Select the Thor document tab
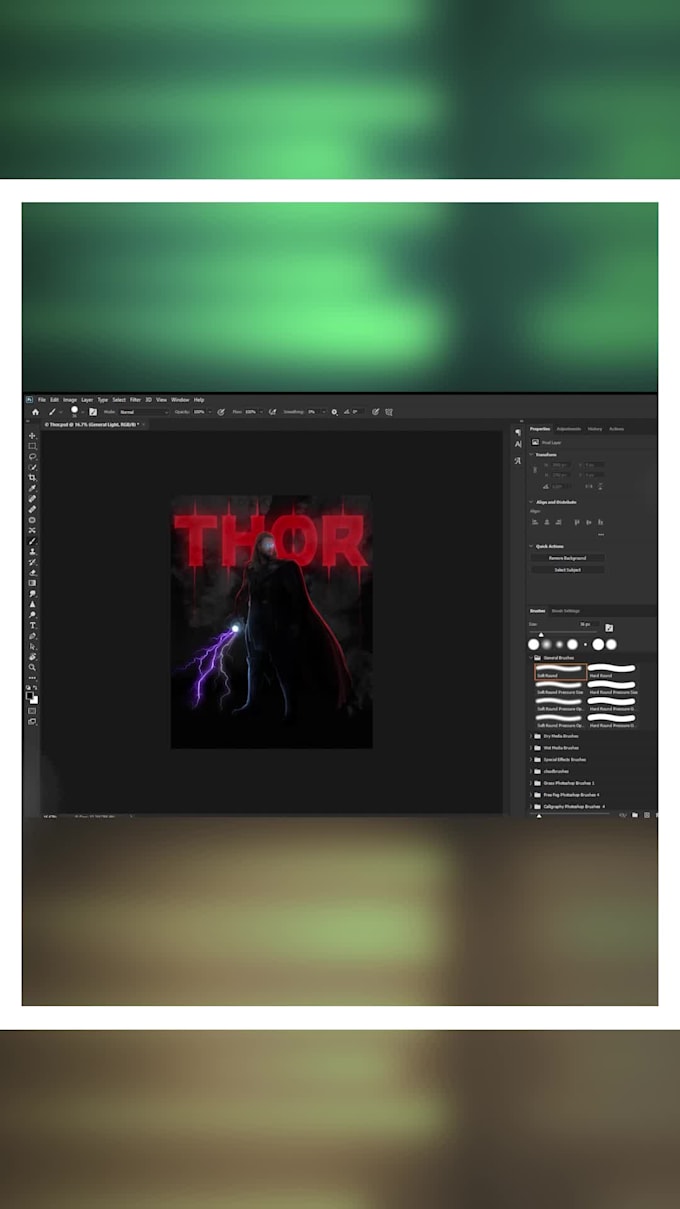This screenshot has height=1209, width=680. click(96, 425)
